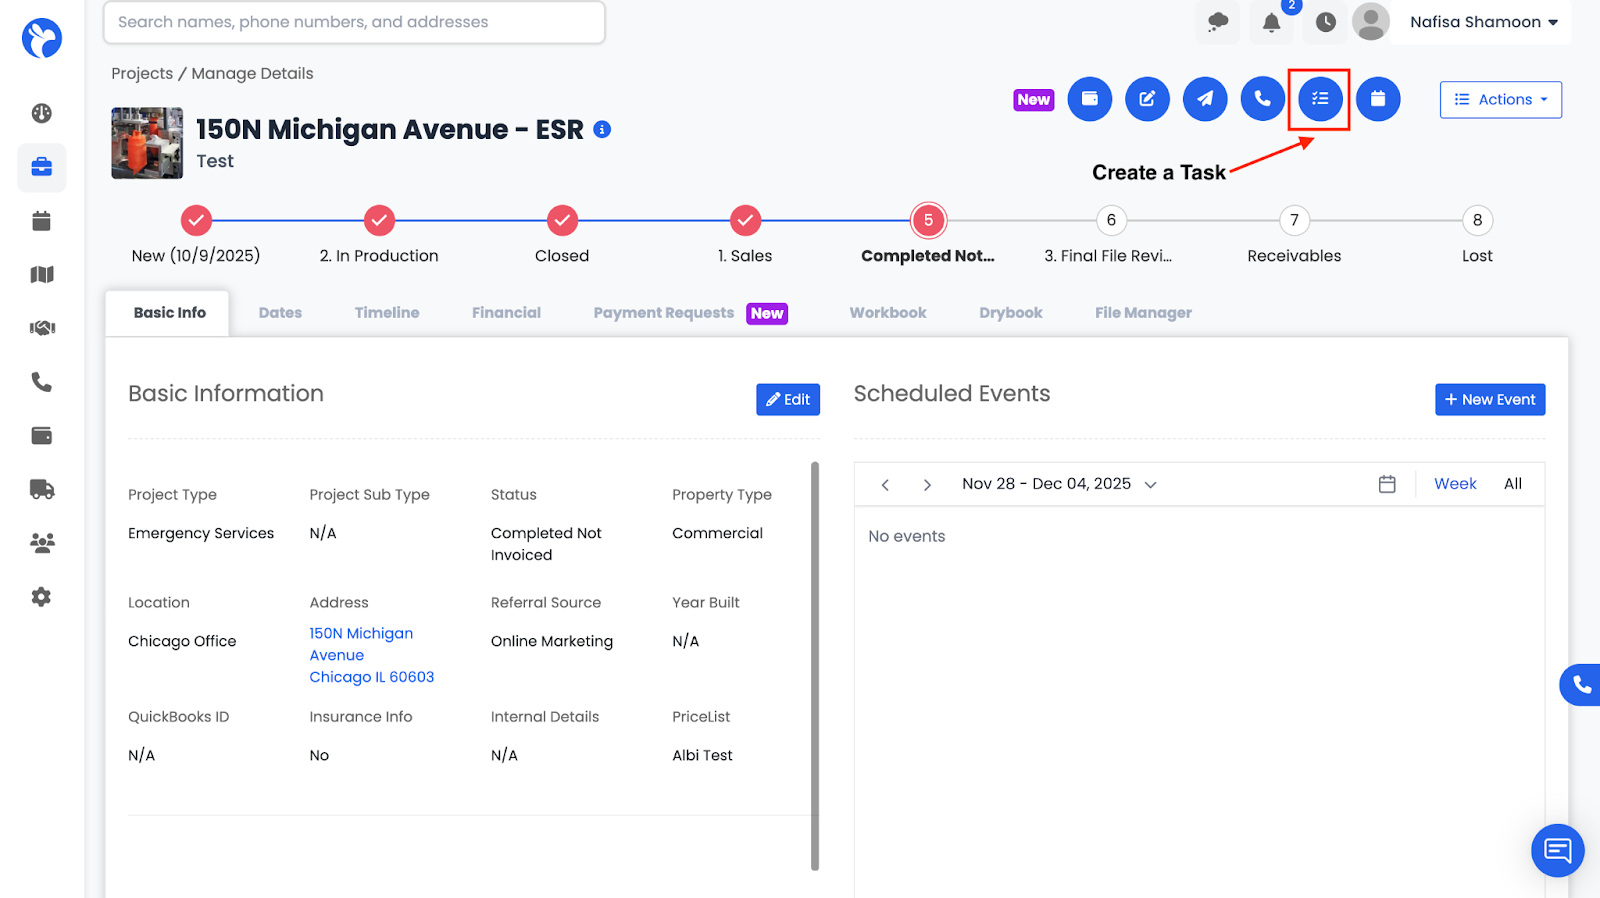Click the wallet icon in project toolbar
This screenshot has height=898, width=1600.
click(x=1090, y=99)
